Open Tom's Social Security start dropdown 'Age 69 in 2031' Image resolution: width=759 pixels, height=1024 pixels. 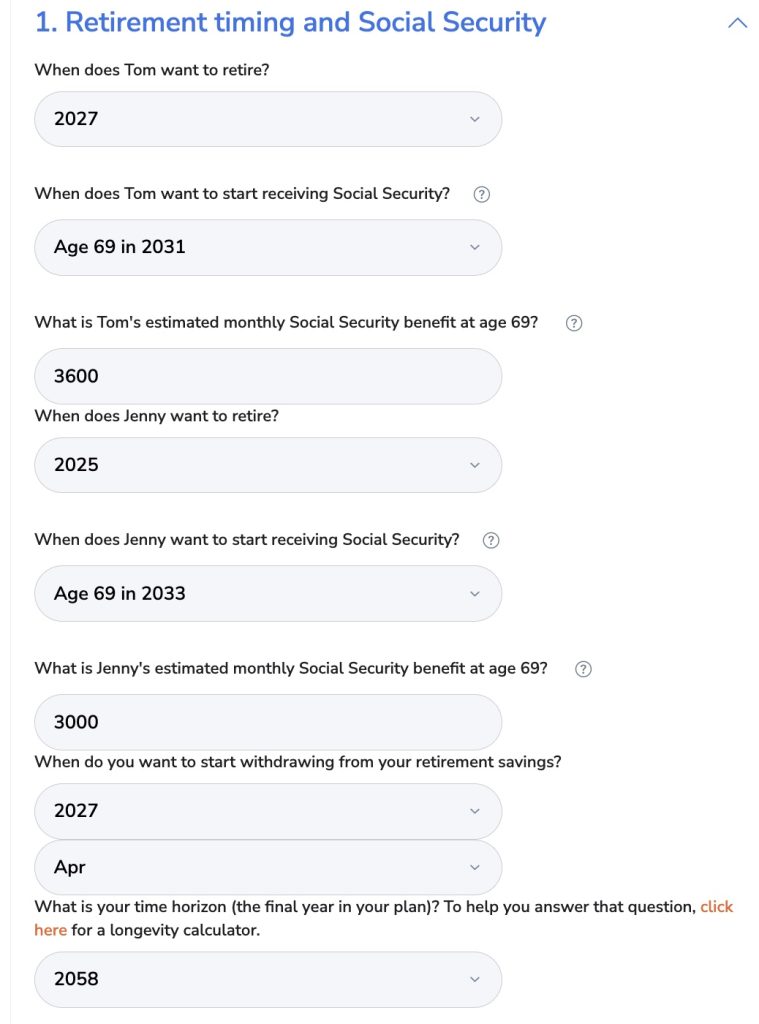(267, 247)
